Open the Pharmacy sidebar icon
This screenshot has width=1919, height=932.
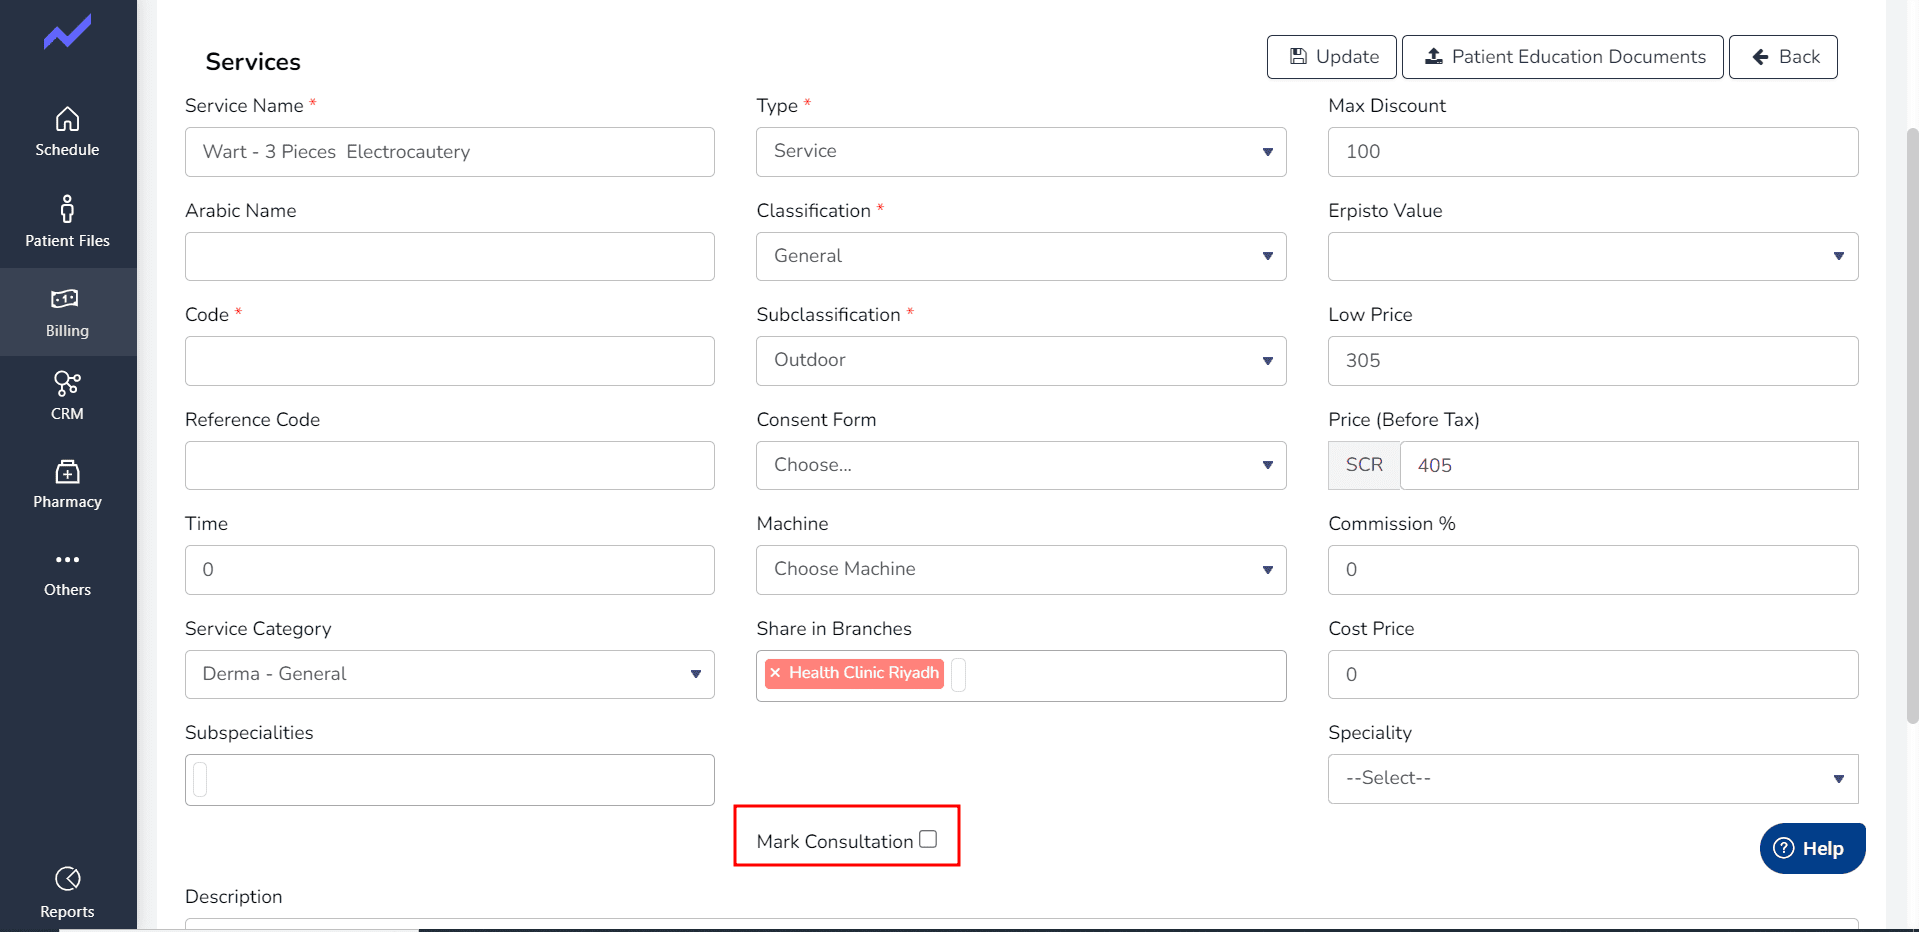pyautogui.click(x=67, y=472)
